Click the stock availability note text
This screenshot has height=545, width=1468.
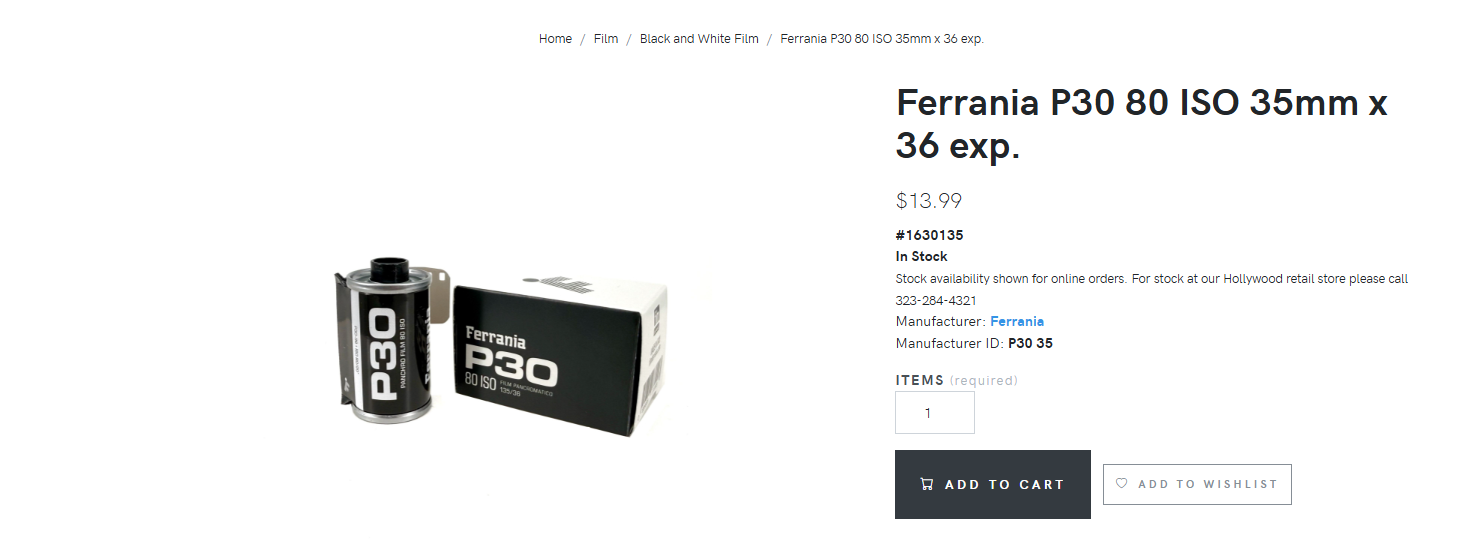[x=1152, y=289]
